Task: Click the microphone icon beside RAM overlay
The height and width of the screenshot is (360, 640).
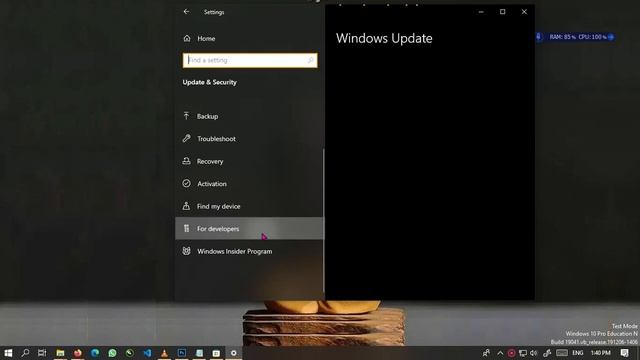Action: click(x=538, y=37)
